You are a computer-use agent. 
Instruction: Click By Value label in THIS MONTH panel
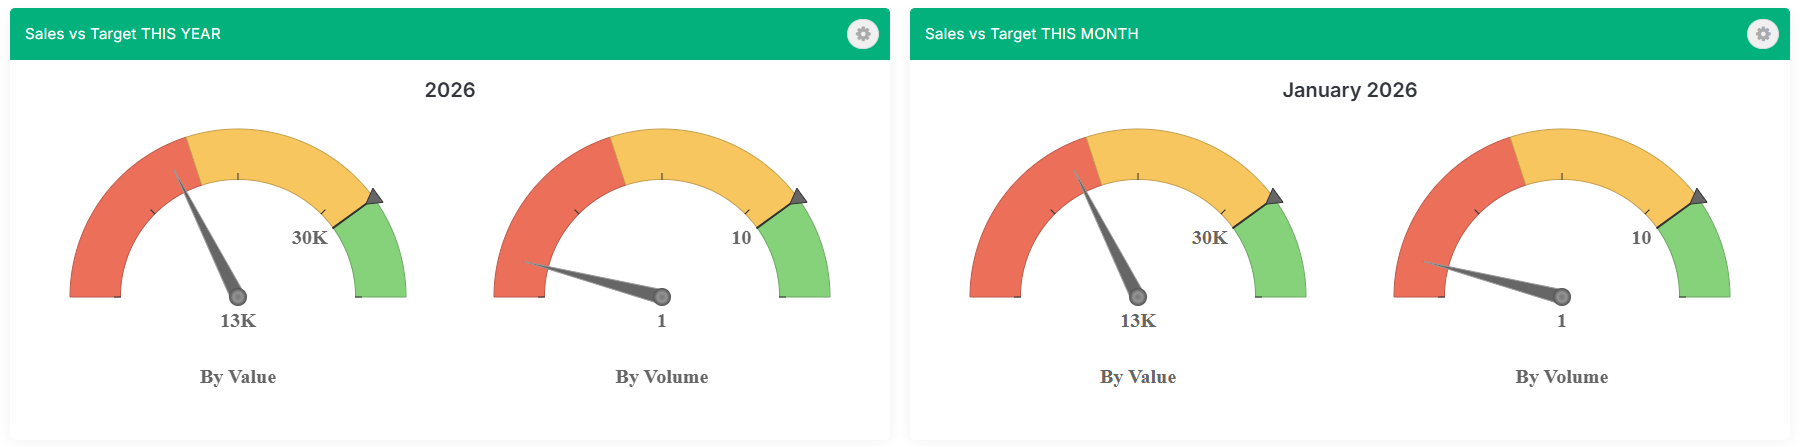point(1138,377)
